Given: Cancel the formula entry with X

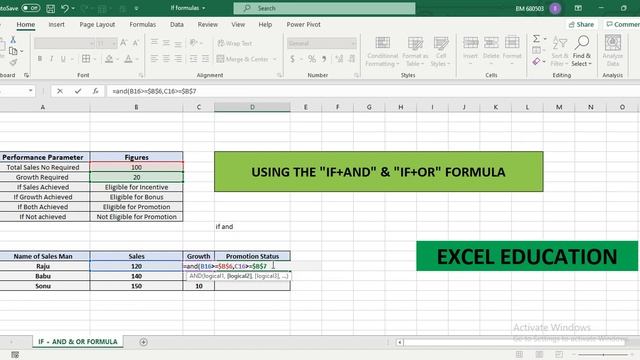Looking at the screenshot, I should click(x=60, y=91).
